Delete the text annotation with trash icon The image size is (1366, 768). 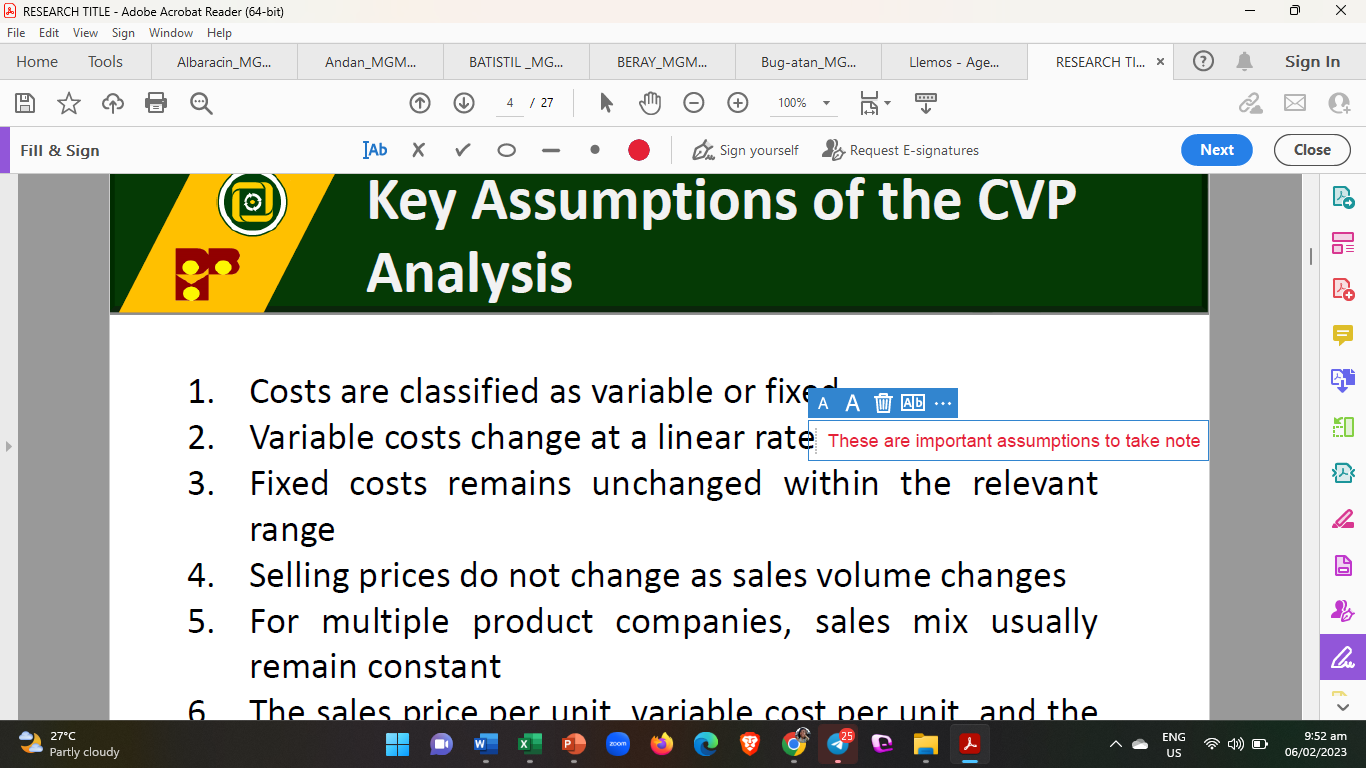point(883,403)
